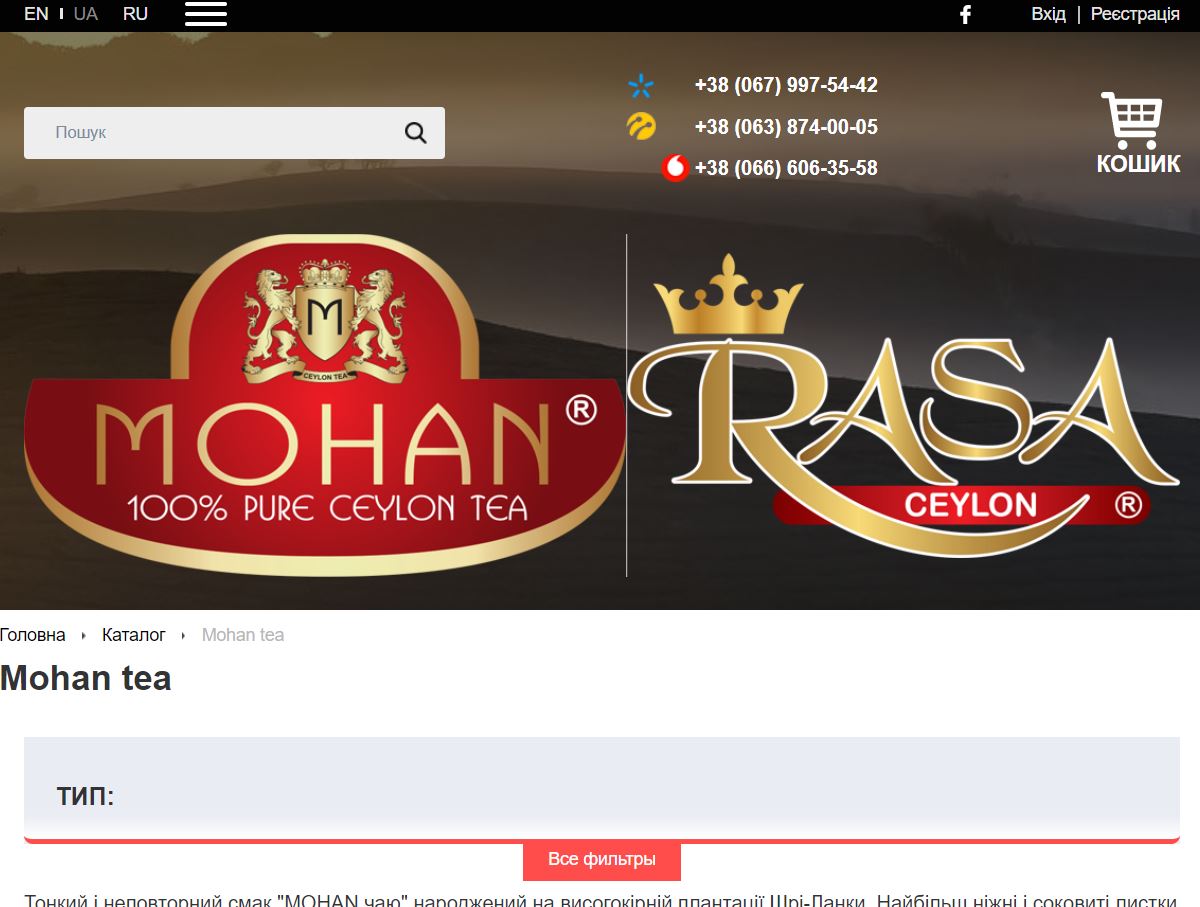1200x907 pixels.
Task: Click the Kyivstar operator icon
Action: point(640,86)
